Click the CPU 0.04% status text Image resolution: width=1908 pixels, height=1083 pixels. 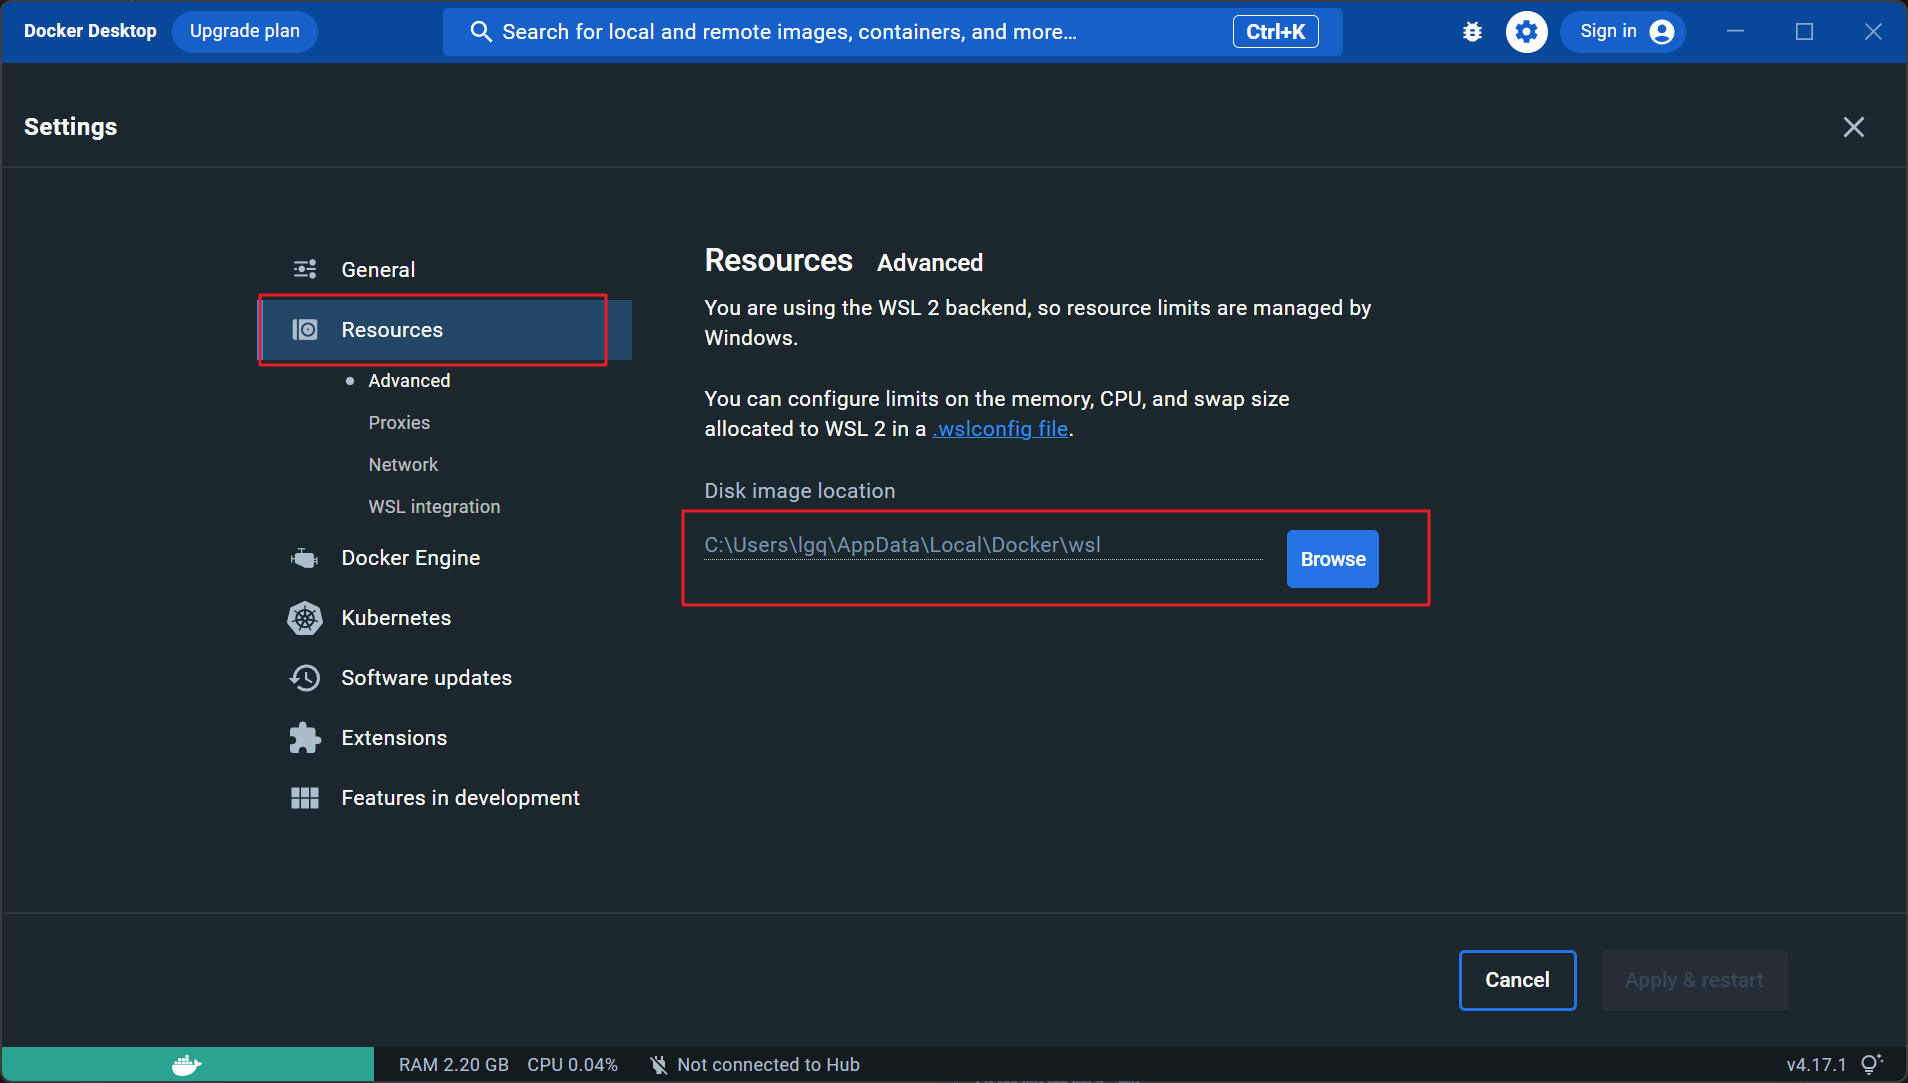pyautogui.click(x=572, y=1065)
